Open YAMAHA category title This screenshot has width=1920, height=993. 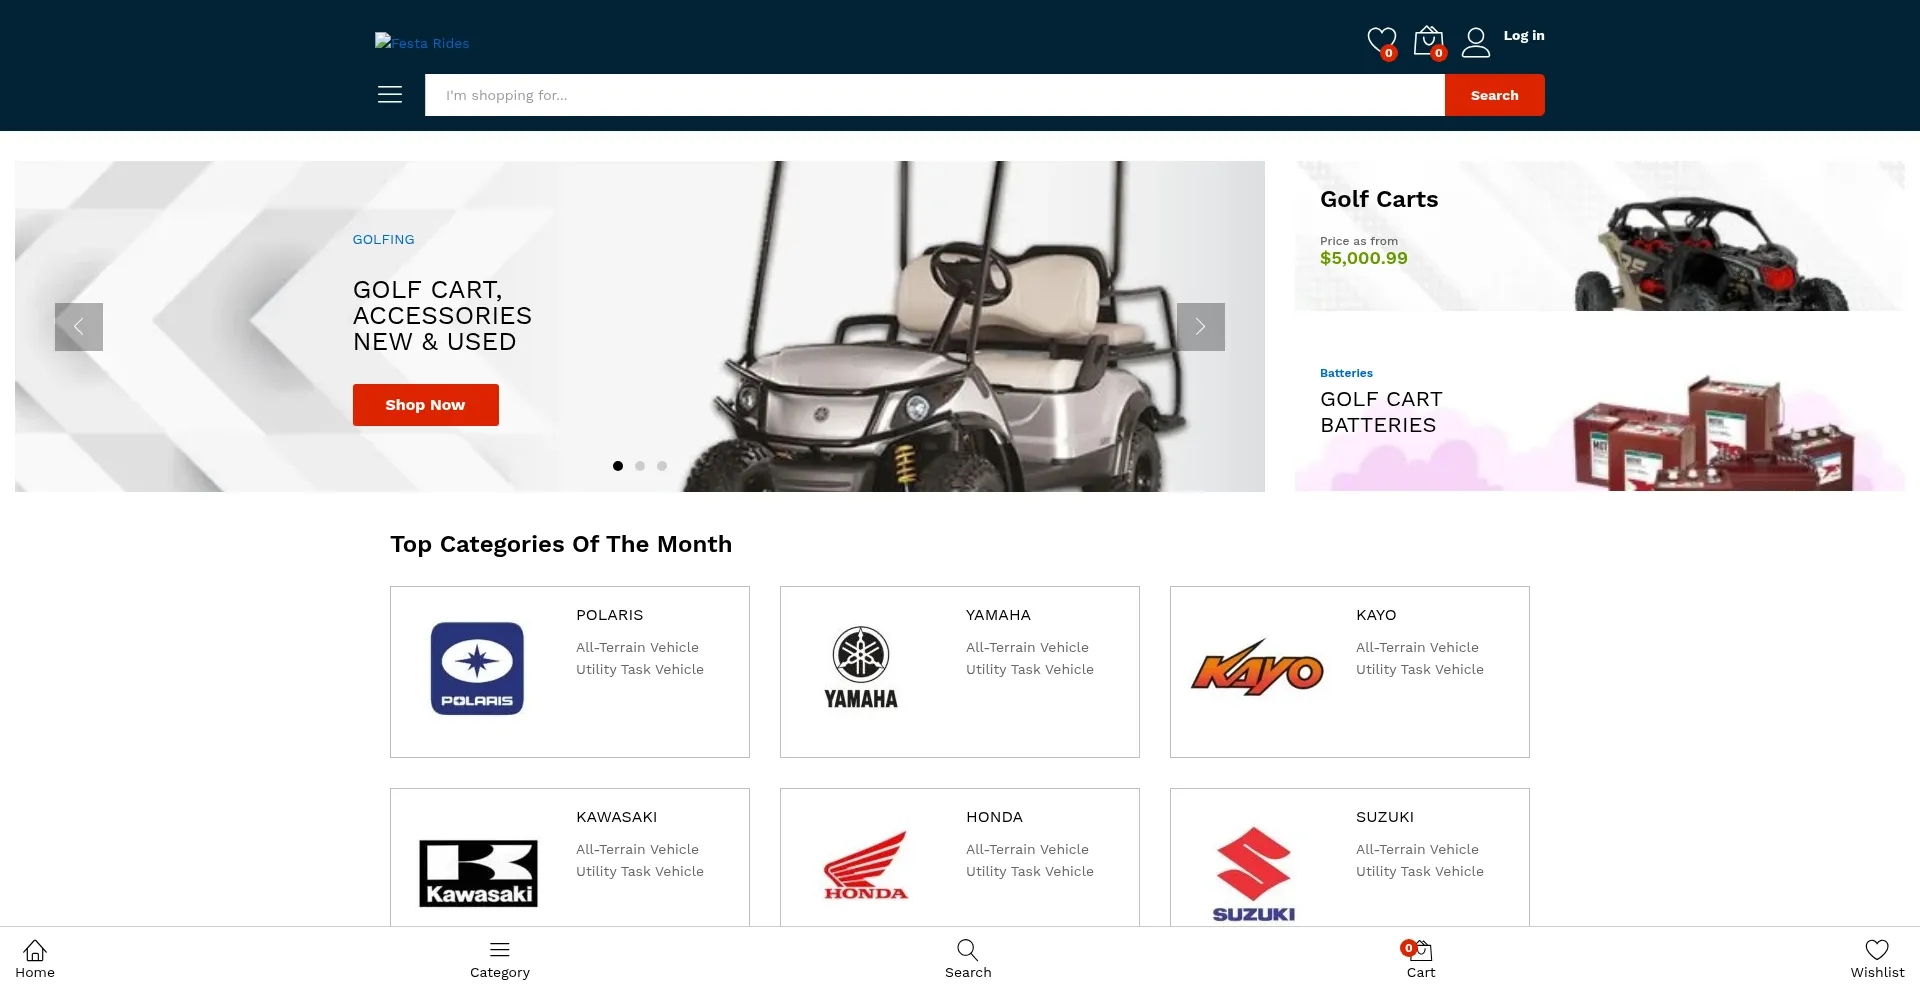pyautogui.click(x=998, y=615)
